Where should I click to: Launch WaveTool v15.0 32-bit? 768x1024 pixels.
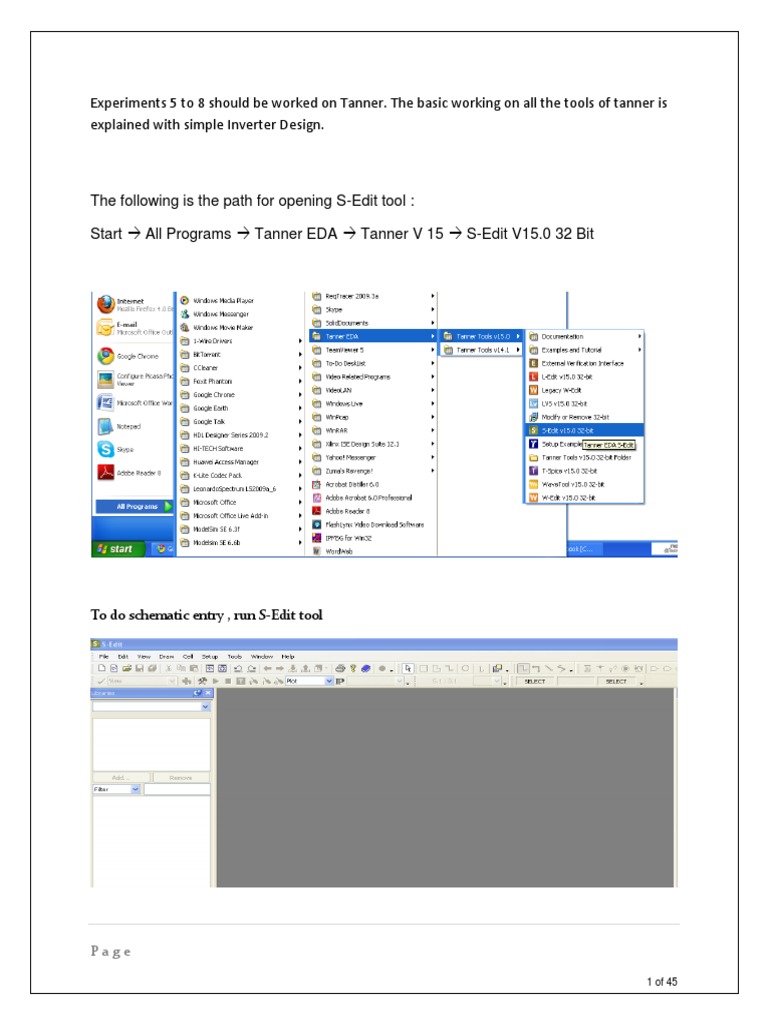tap(584, 484)
